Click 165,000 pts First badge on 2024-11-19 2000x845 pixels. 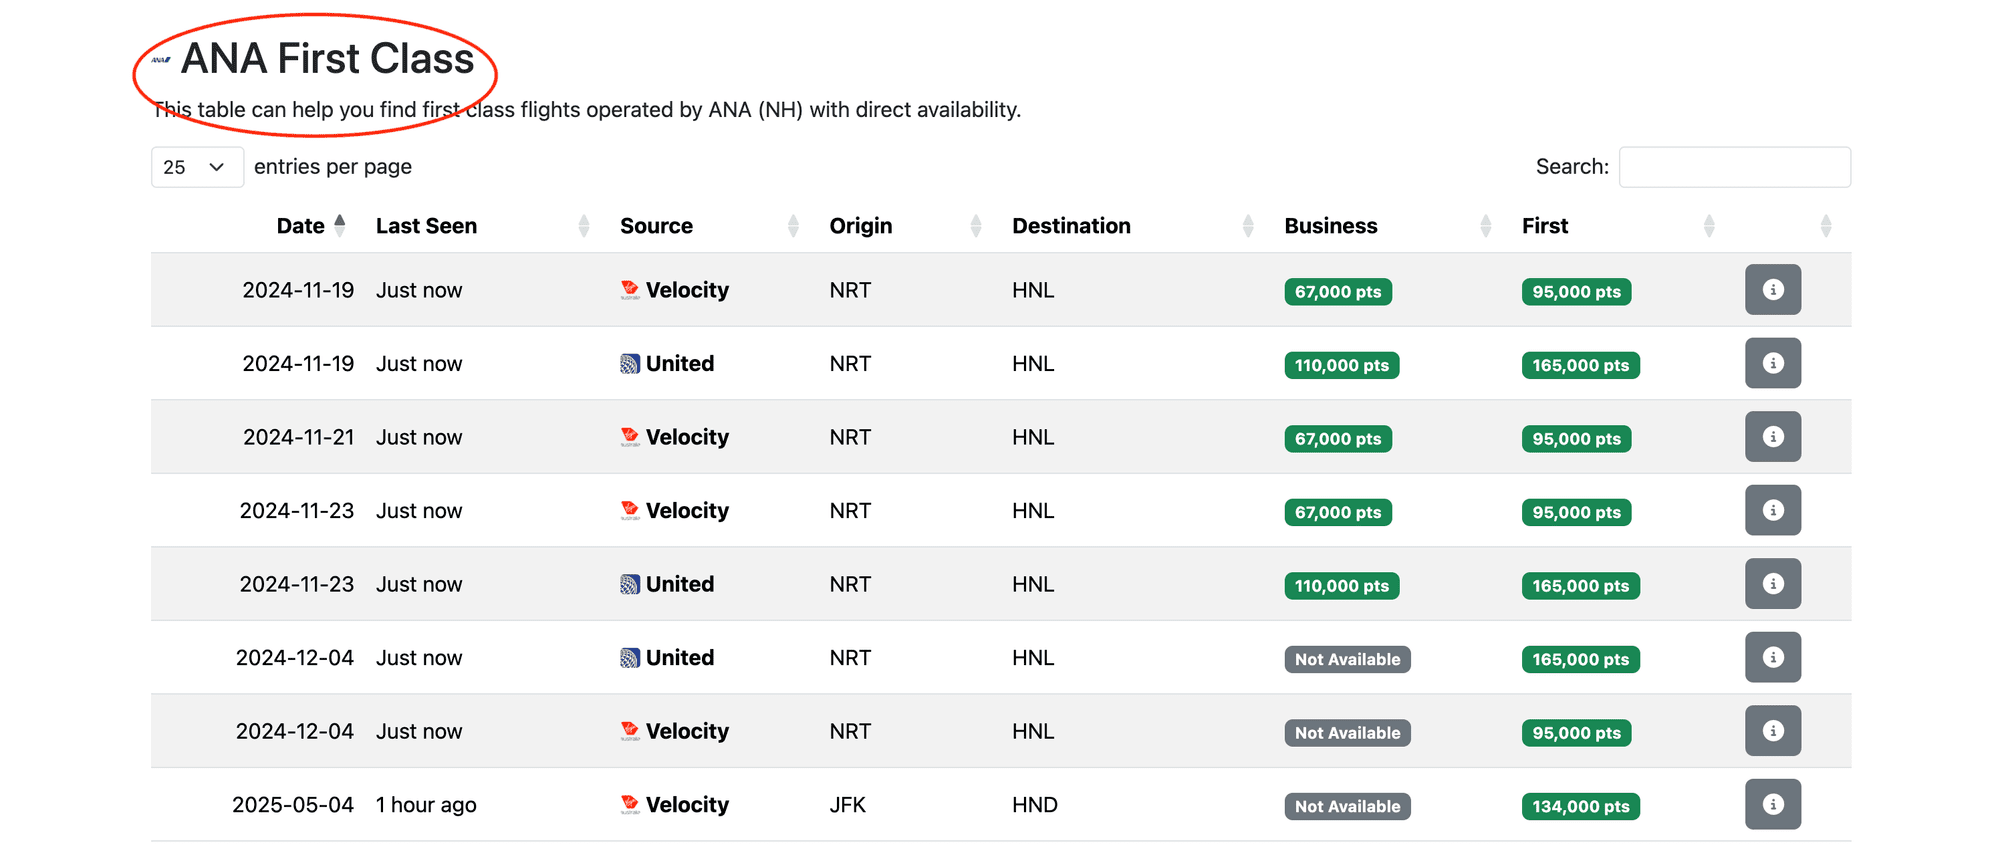[1580, 365]
